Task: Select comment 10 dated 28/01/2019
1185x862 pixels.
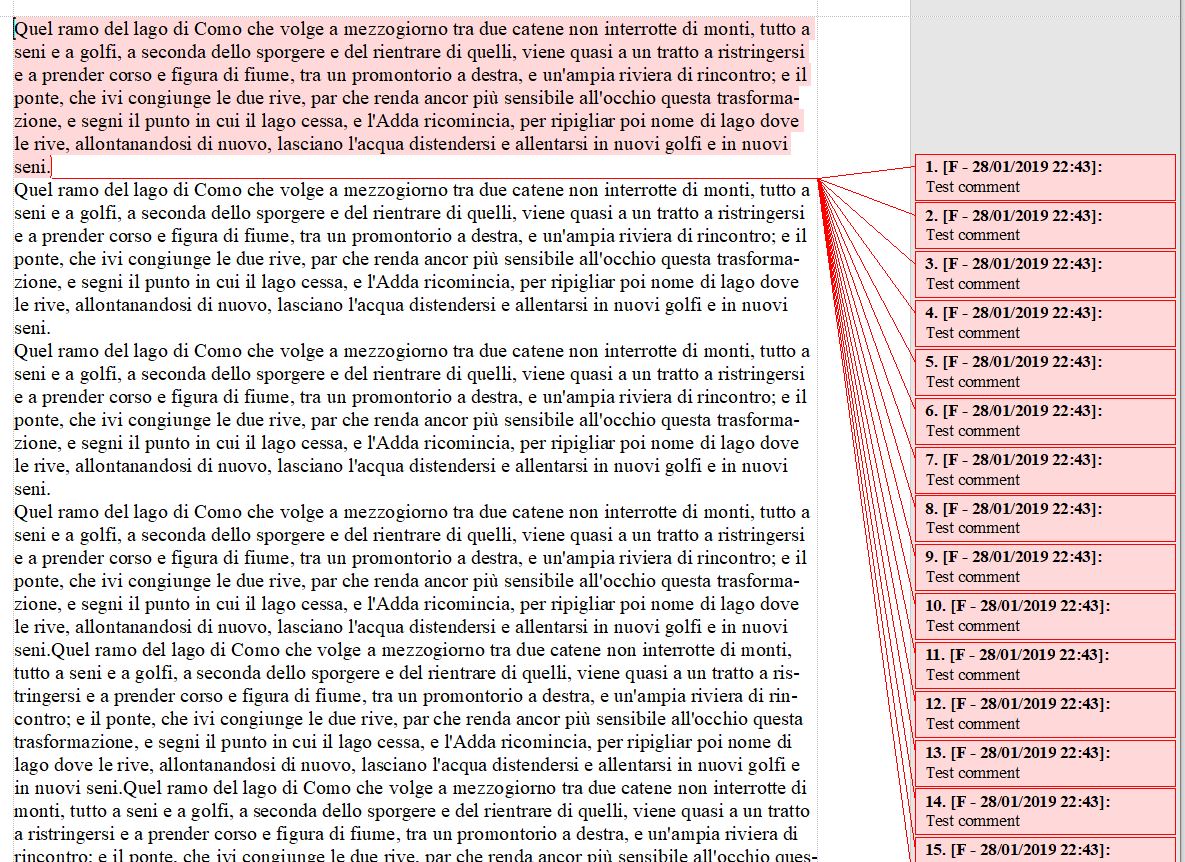Action: [1045, 616]
